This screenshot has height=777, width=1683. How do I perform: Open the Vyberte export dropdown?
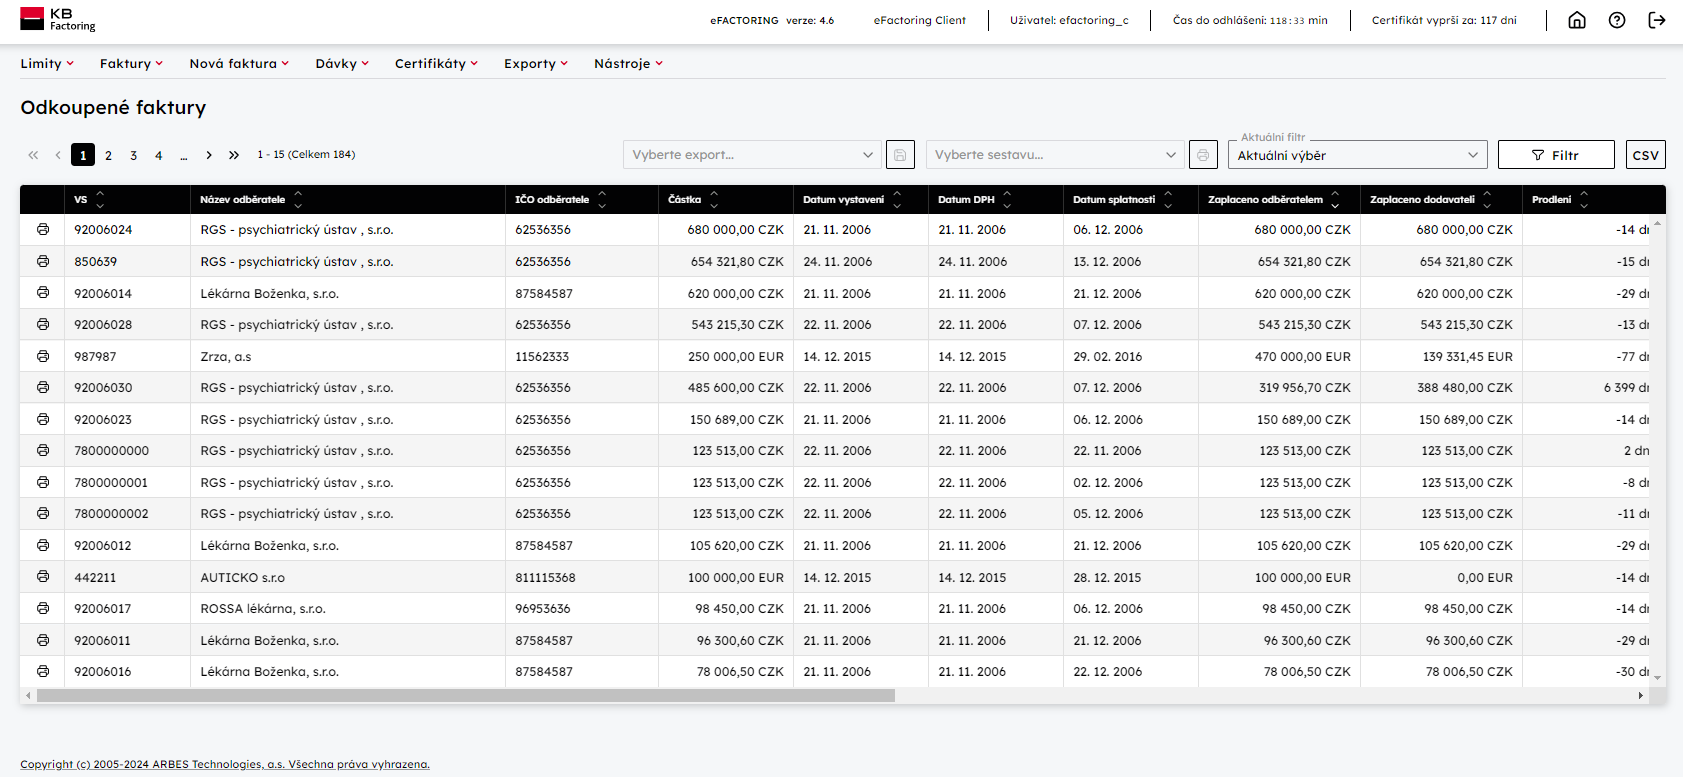(752, 155)
